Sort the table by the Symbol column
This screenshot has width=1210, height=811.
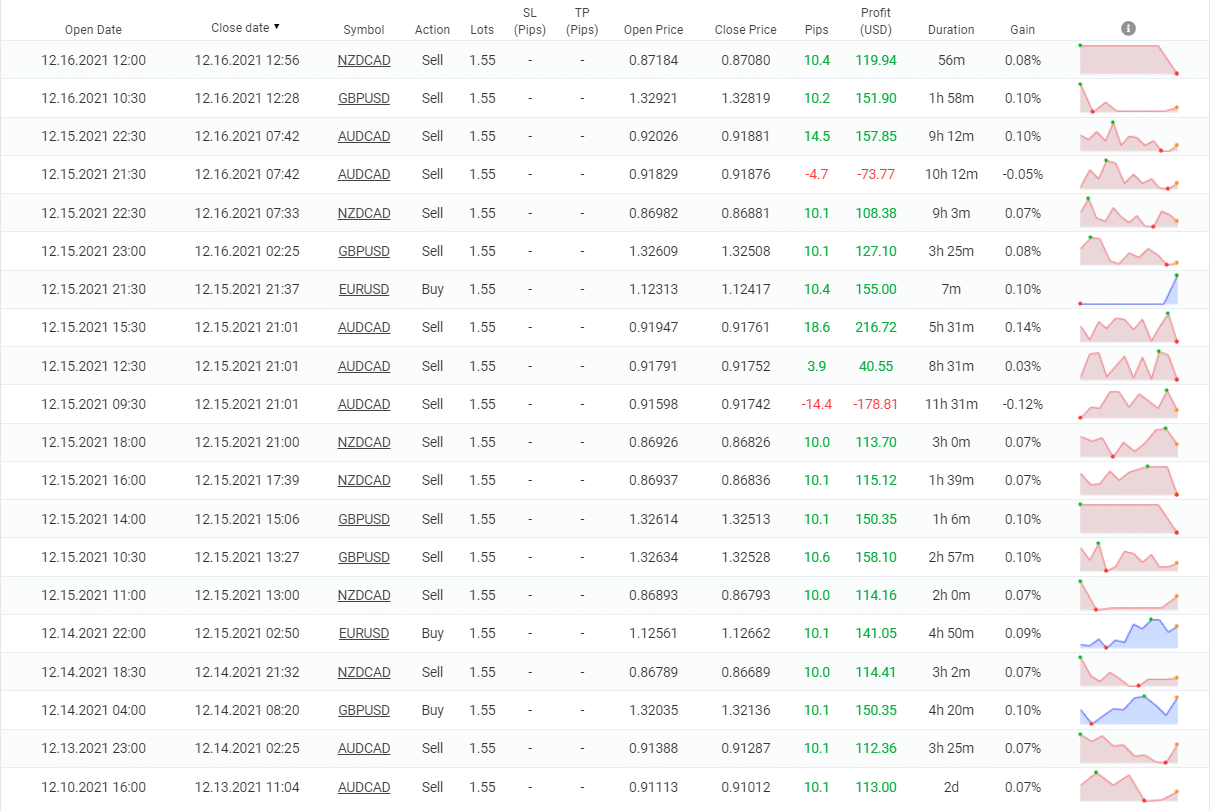click(x=364, y=29)
